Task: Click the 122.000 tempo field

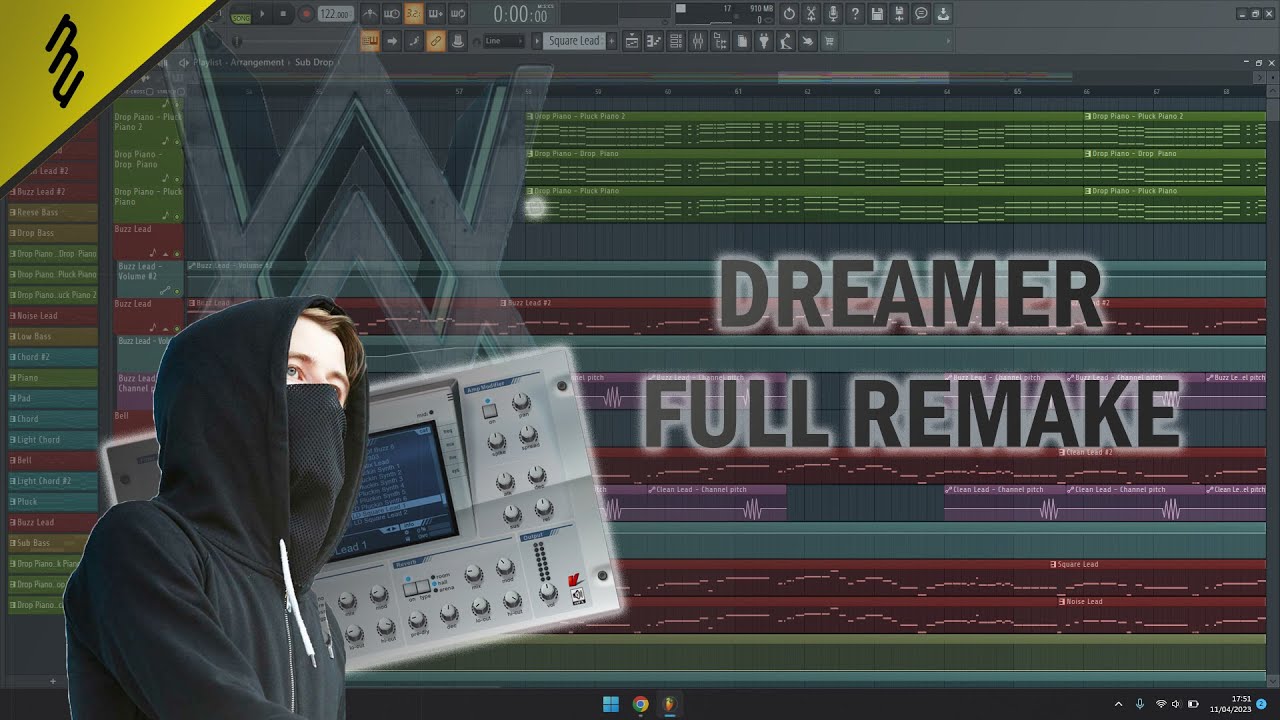Action: coord(335,14)
